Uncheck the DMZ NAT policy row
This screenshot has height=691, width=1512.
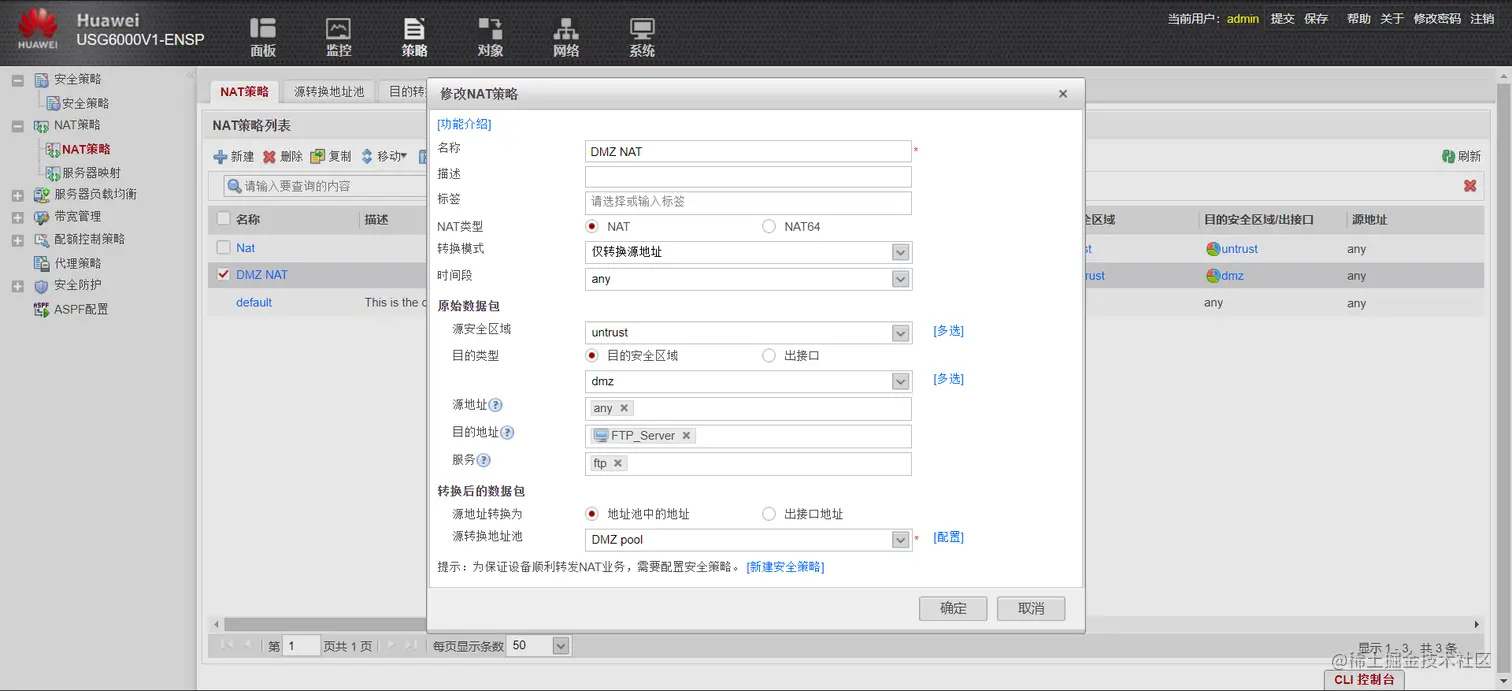pyautogui.click(x=222, y=274)
